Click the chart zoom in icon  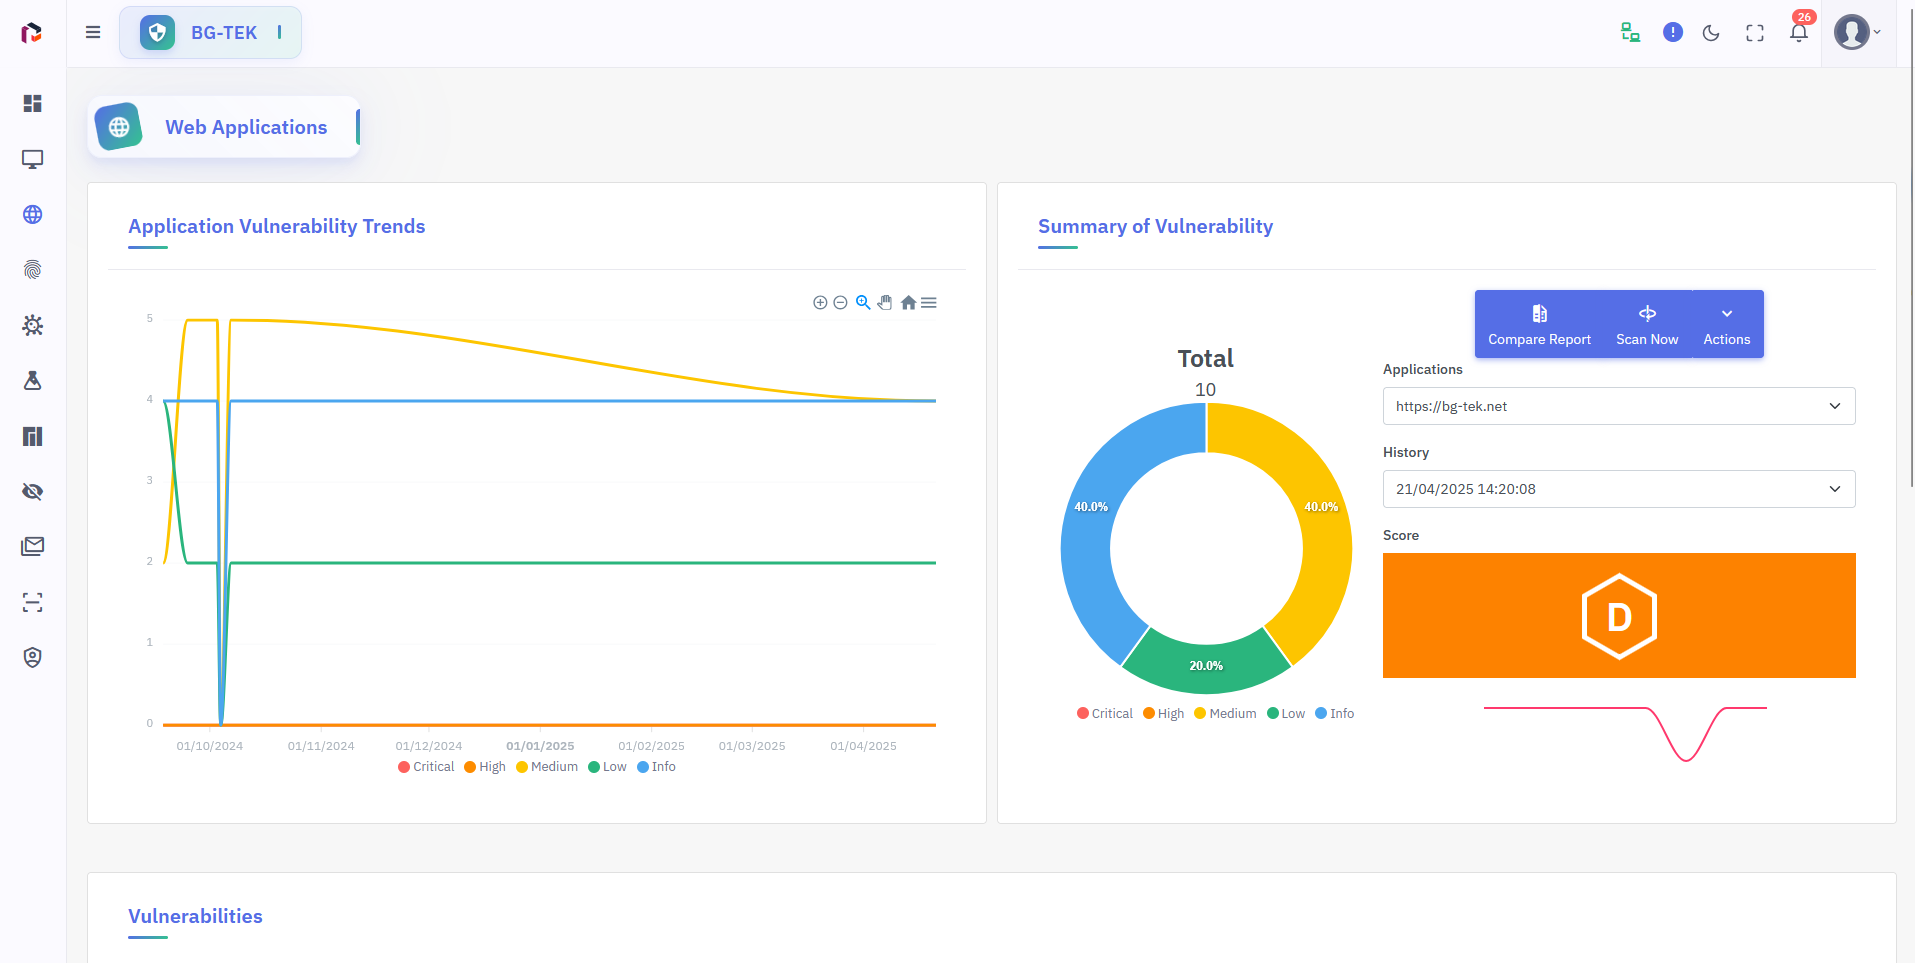pyautogui.click(x=820, y=303)
